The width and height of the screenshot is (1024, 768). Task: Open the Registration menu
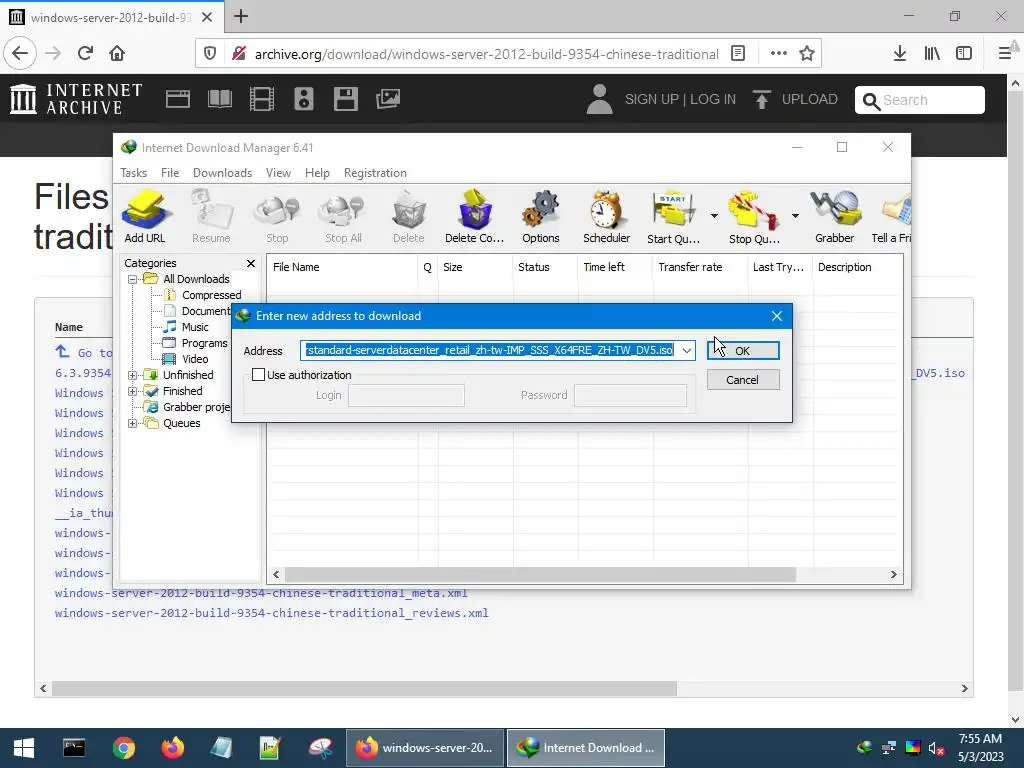[x=376, y=173]
